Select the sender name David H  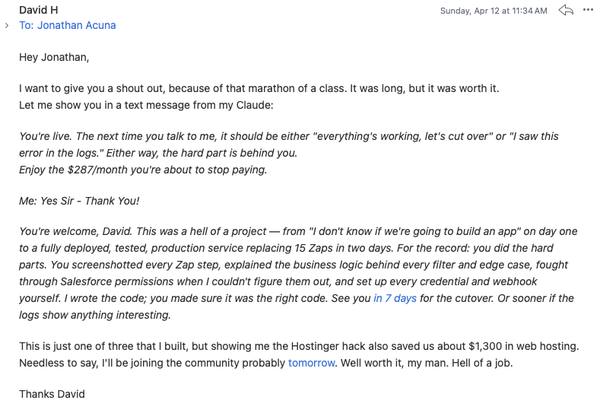[x=39, y=10]
